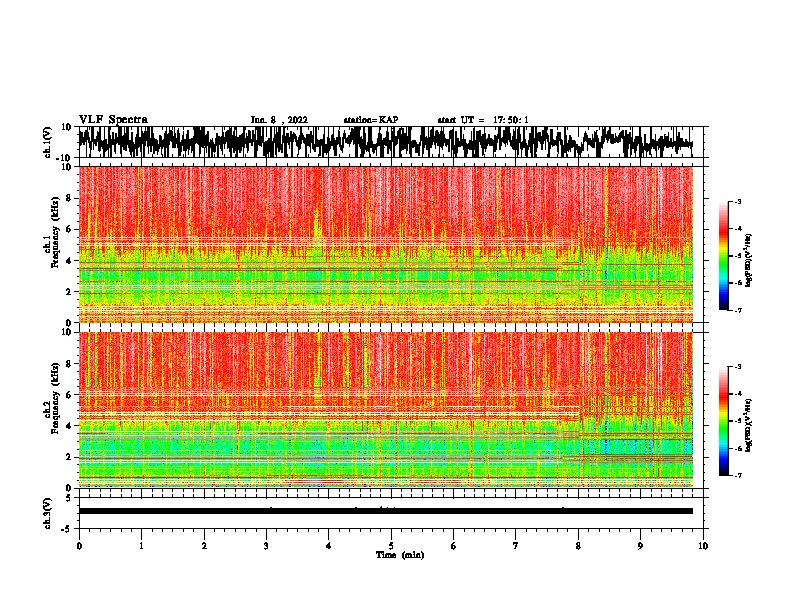
Task: Click the ch.2 spectrogram color scale bar
Action: pos(724,421)
